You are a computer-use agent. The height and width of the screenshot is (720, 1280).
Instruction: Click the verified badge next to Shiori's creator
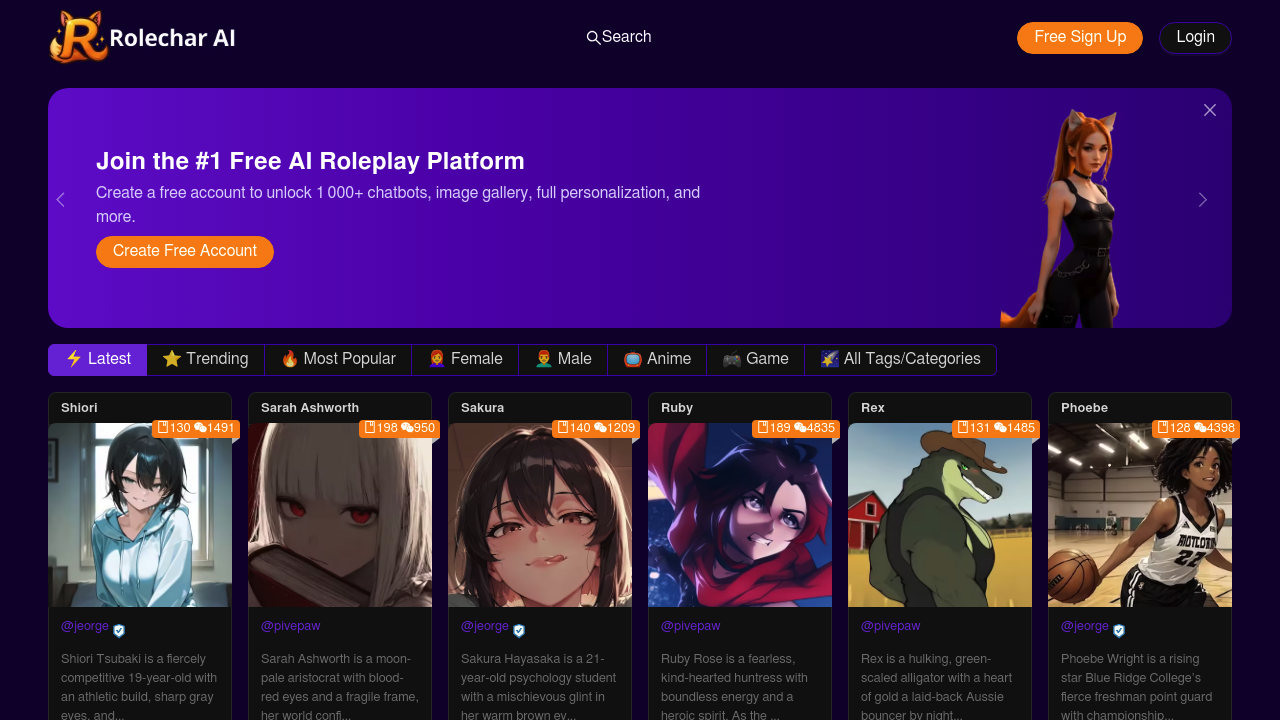(119, 631)
